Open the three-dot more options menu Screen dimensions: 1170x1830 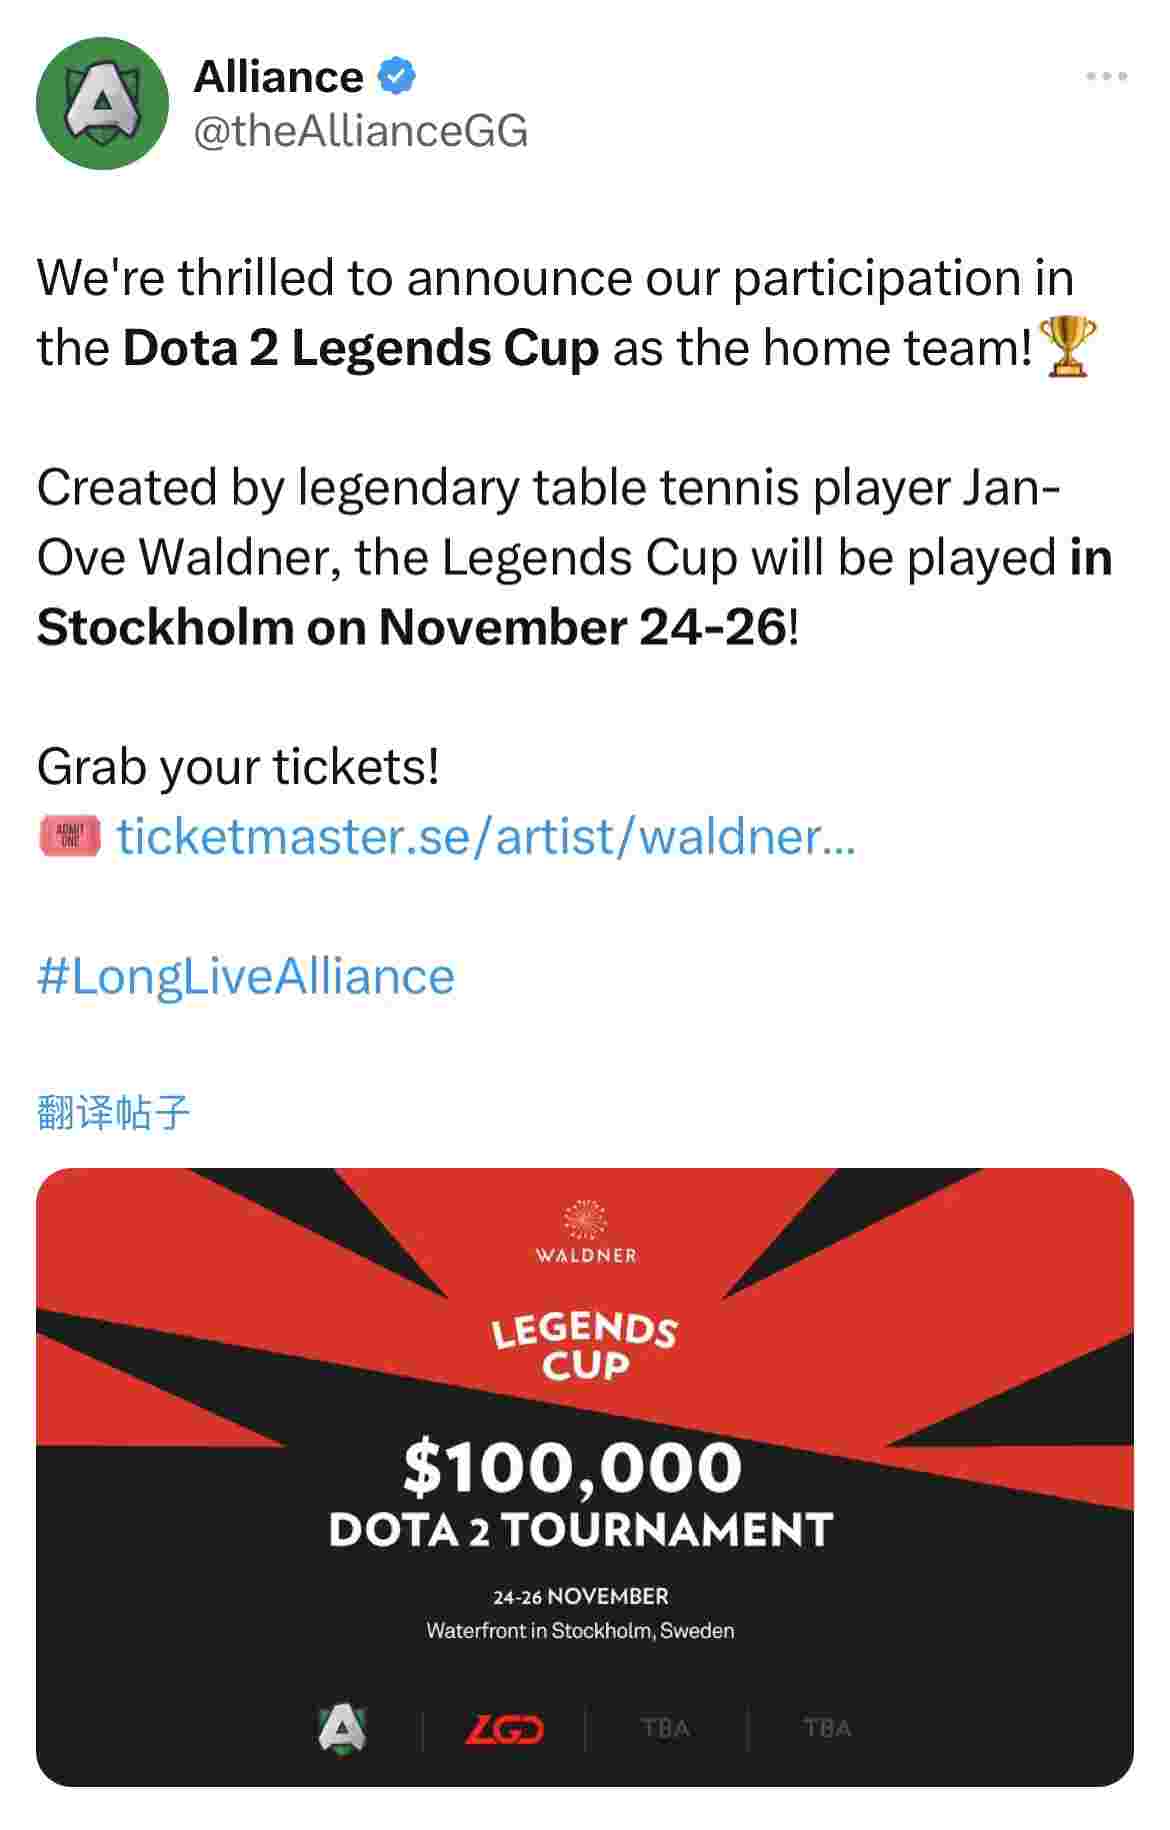point(1107,76)
